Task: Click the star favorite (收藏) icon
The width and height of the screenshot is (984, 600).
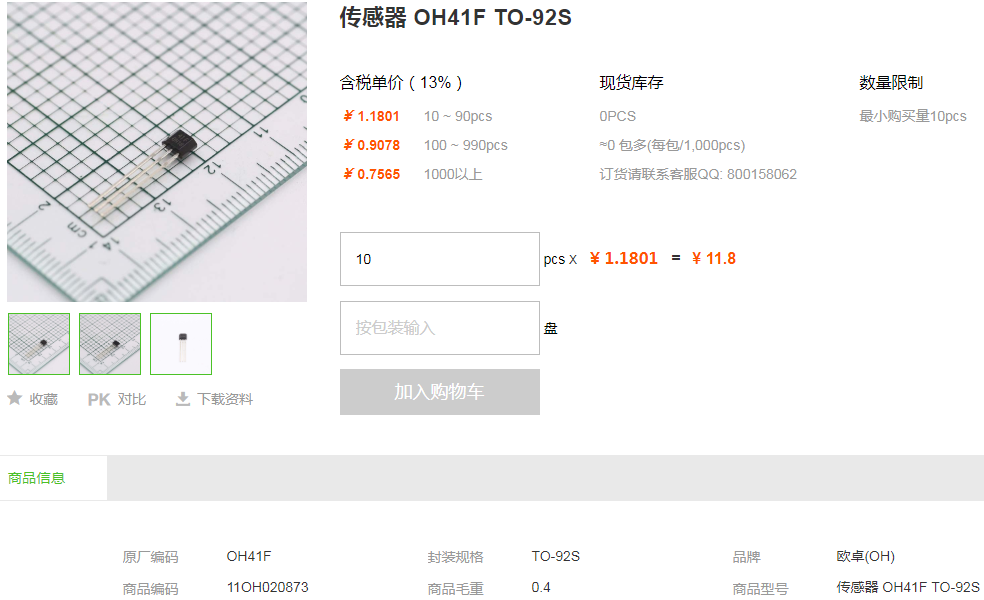Action: point(15,399)
